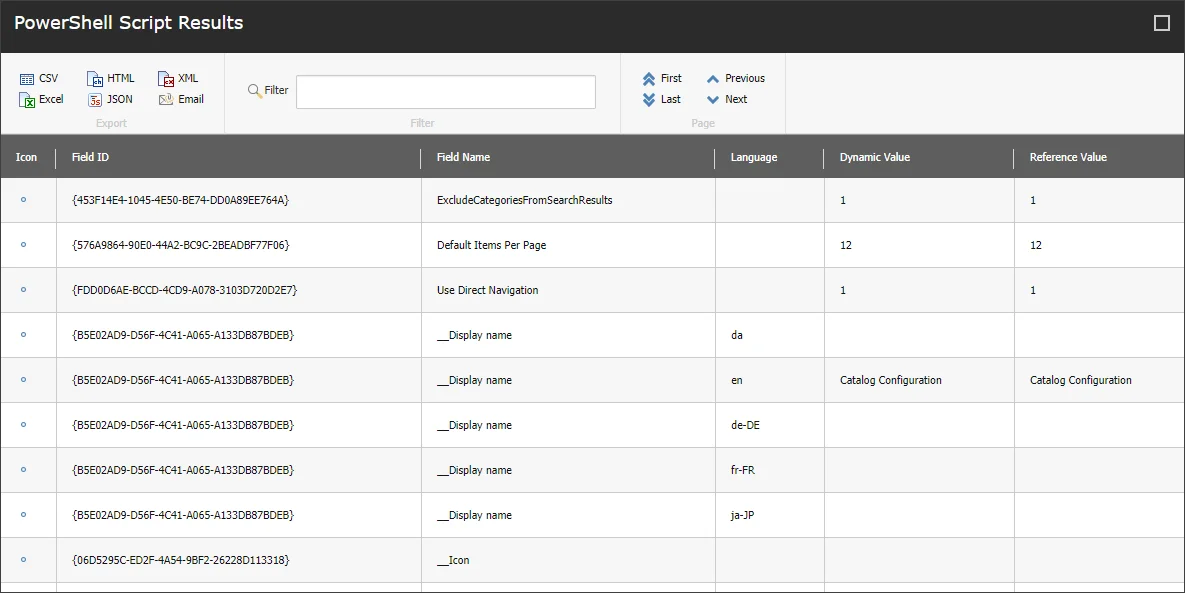Click the Use Direct Navigation row icon
Viewport: 1185px width, 593px height.
[x=23, y=289]
